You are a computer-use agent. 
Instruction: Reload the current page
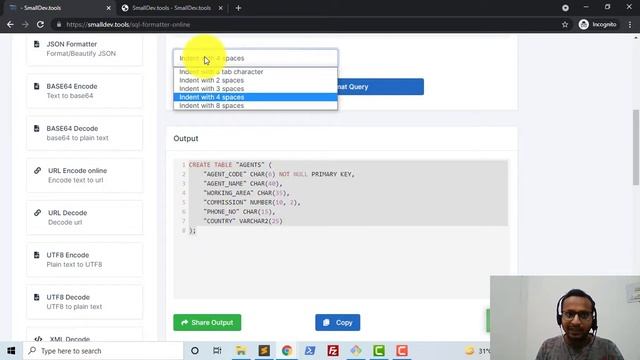point(40,24)
